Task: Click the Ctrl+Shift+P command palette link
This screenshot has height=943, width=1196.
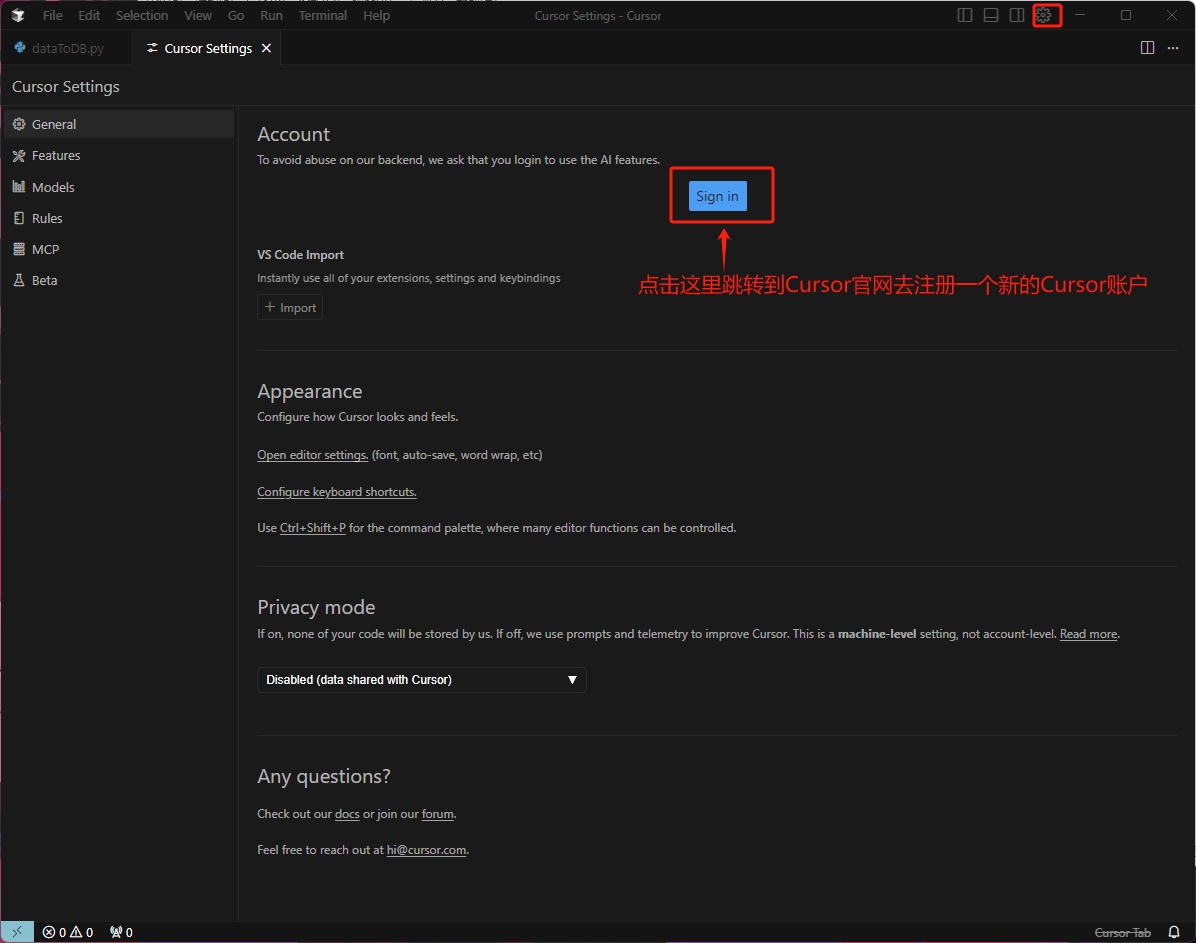Action: click(313, 528)
